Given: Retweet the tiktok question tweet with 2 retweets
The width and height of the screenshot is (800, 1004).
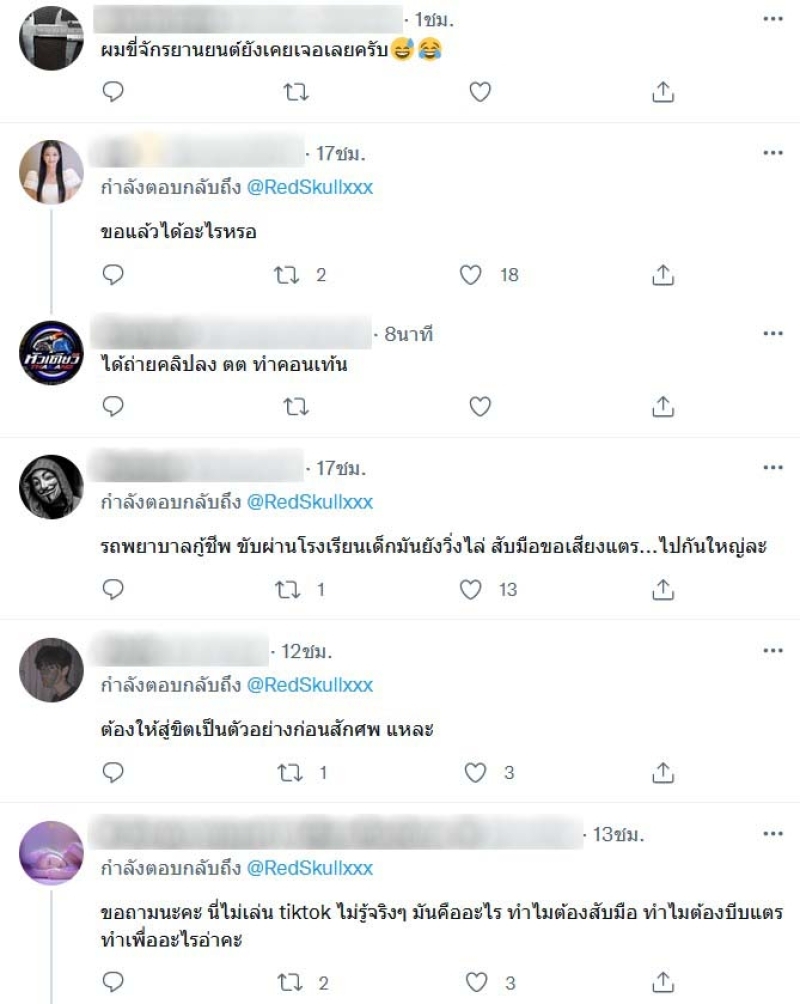Looking at the screenshot, I should click(290, 983).
